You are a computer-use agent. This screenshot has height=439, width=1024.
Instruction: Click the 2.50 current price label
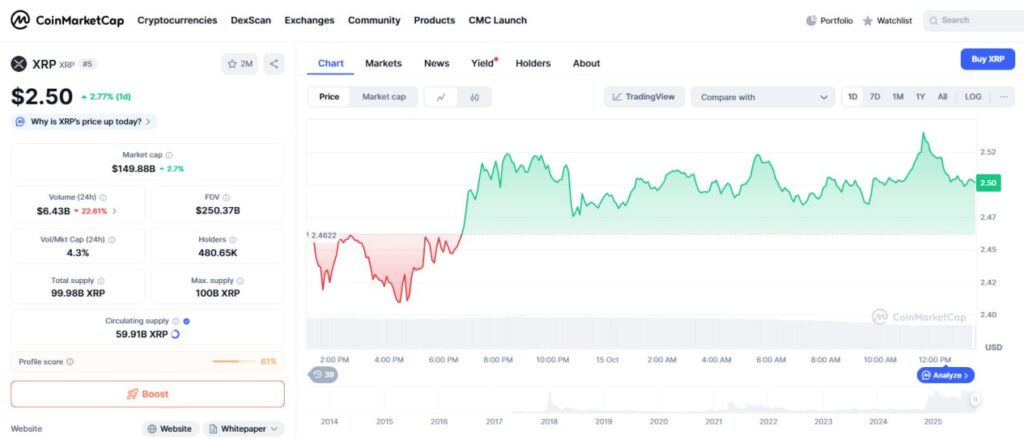pos(988,184)
